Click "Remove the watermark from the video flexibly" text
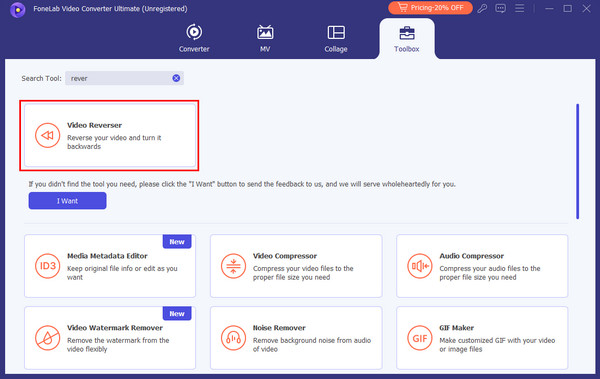 (x=118, y=345)
